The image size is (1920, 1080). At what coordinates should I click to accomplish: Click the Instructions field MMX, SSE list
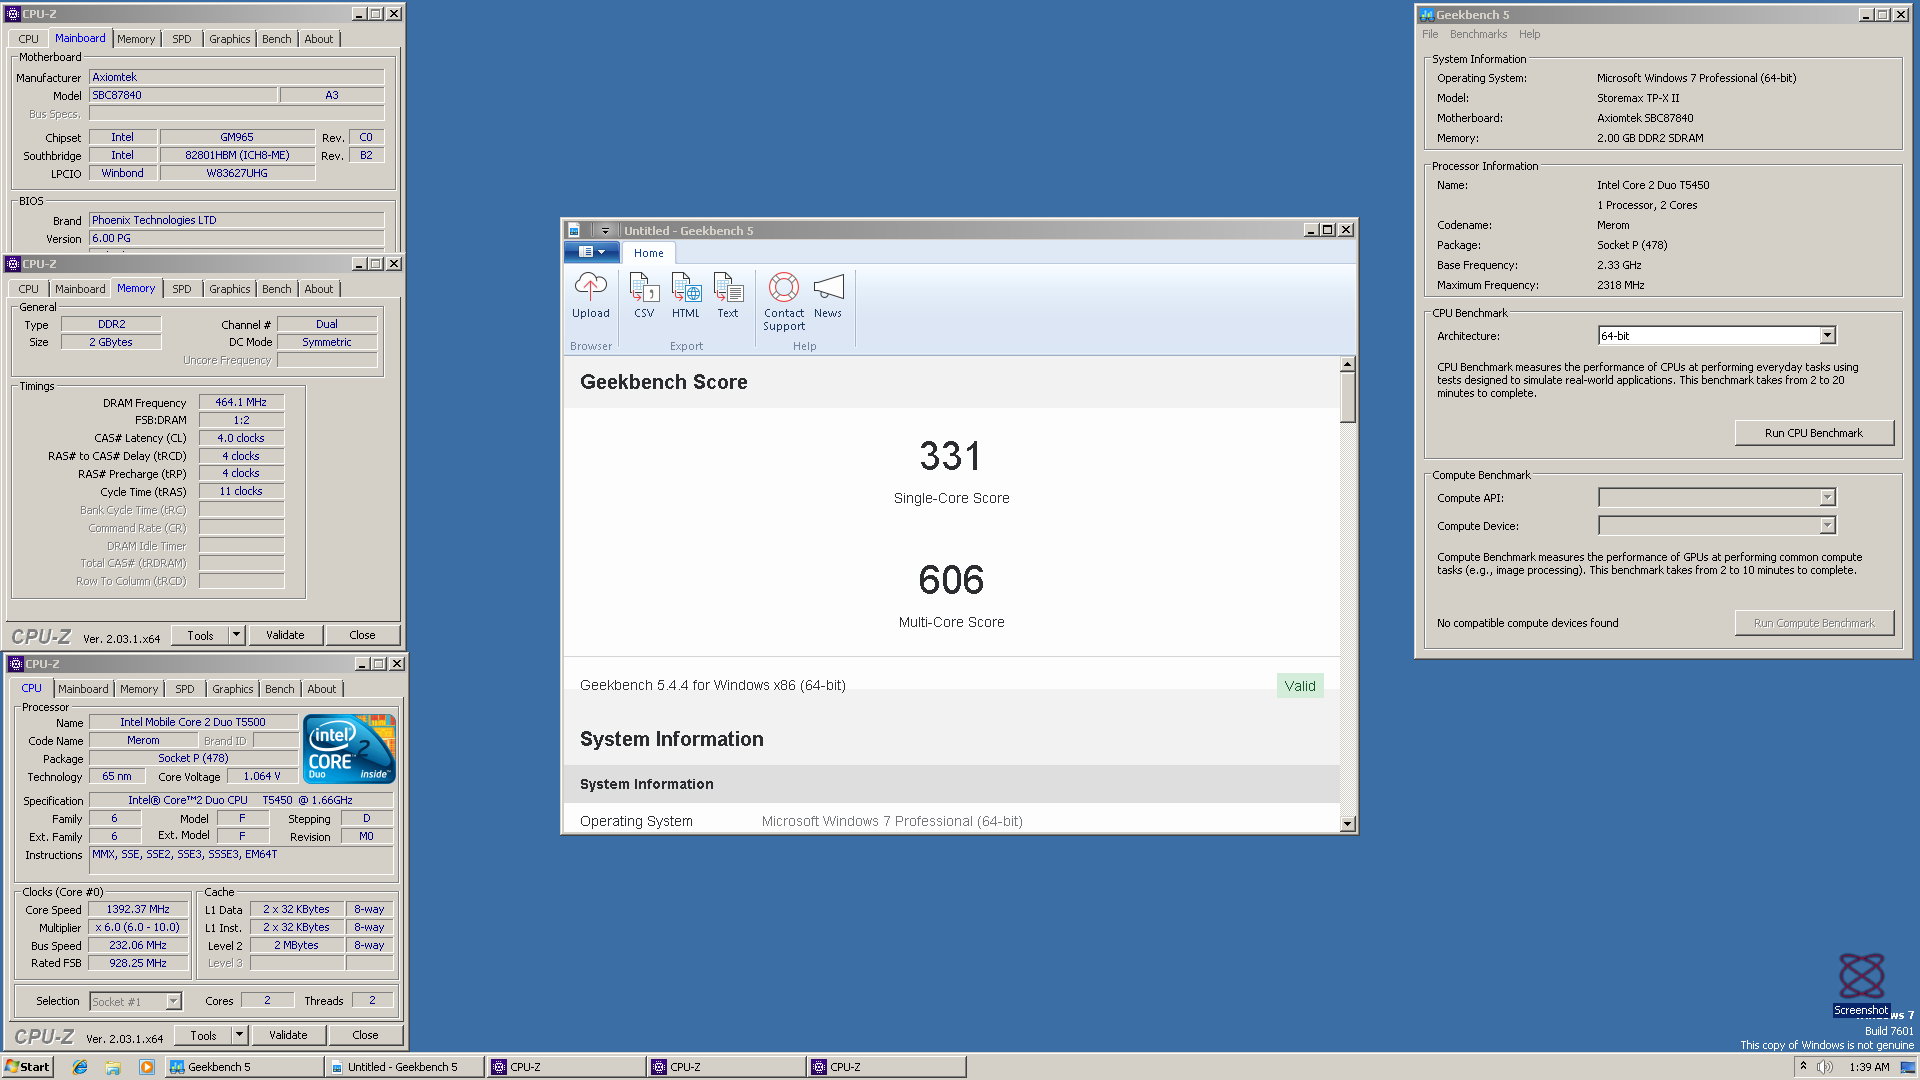[241, 860]
